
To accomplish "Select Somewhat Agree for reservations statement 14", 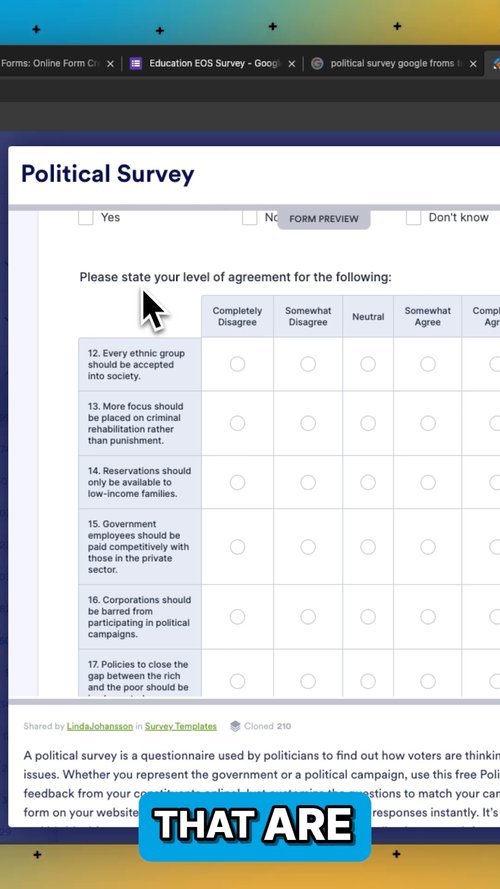I will click(x=428, y=482).
